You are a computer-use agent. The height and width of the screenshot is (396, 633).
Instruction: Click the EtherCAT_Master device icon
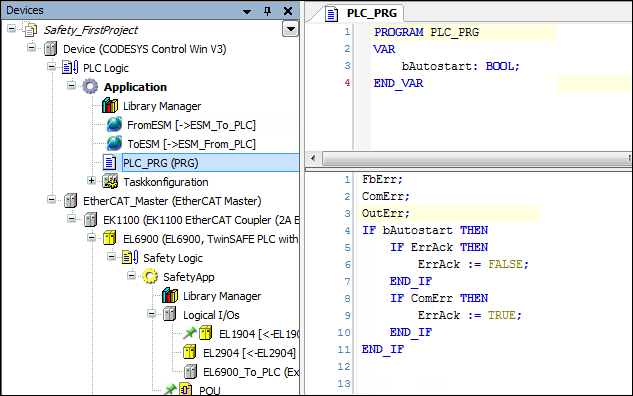pos(70,201)
